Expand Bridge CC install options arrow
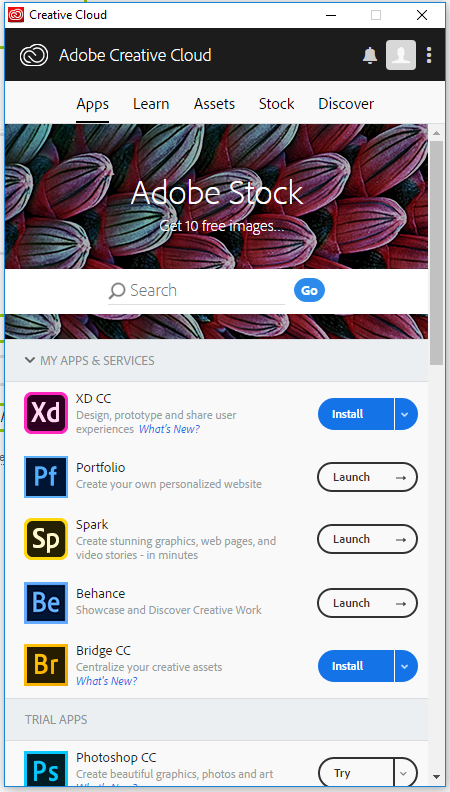The height and width of the screenshot is (792, 450). pyautogui.click(x=406, y=666)
